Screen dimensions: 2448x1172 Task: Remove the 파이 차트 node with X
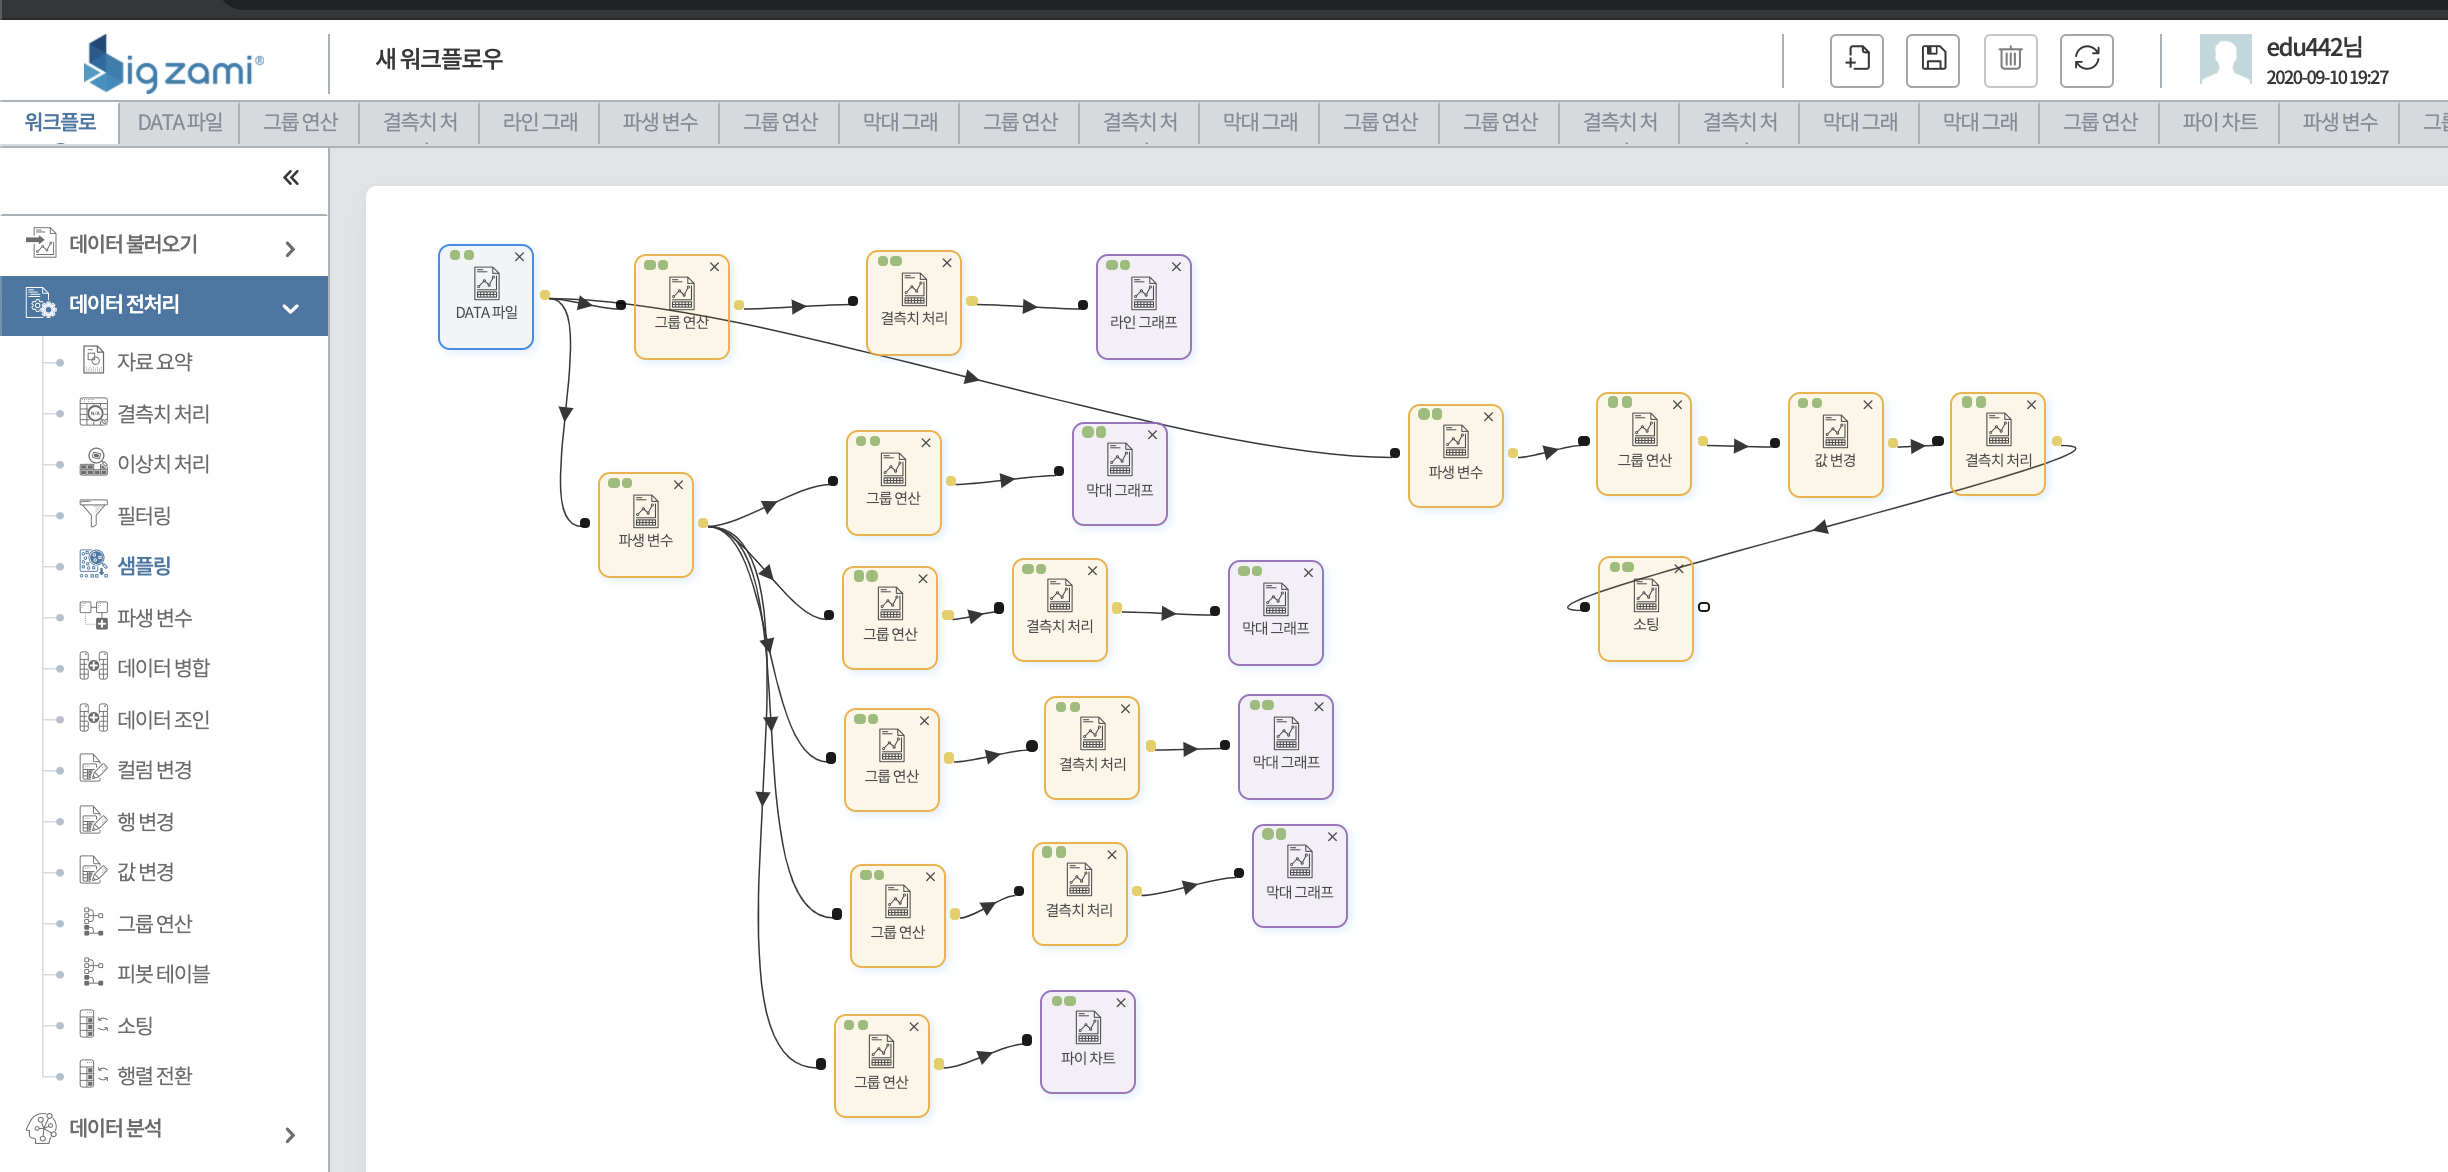click(1121, 1003)
